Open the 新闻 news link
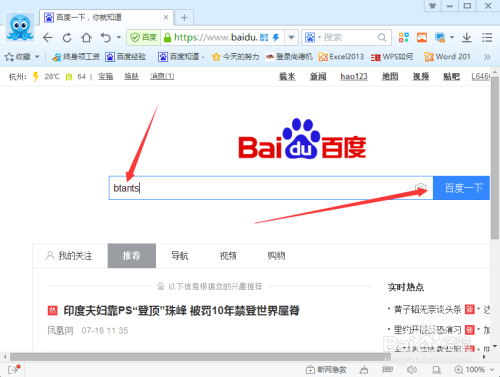This screenshot has height=377, width=500. point(318,76)
